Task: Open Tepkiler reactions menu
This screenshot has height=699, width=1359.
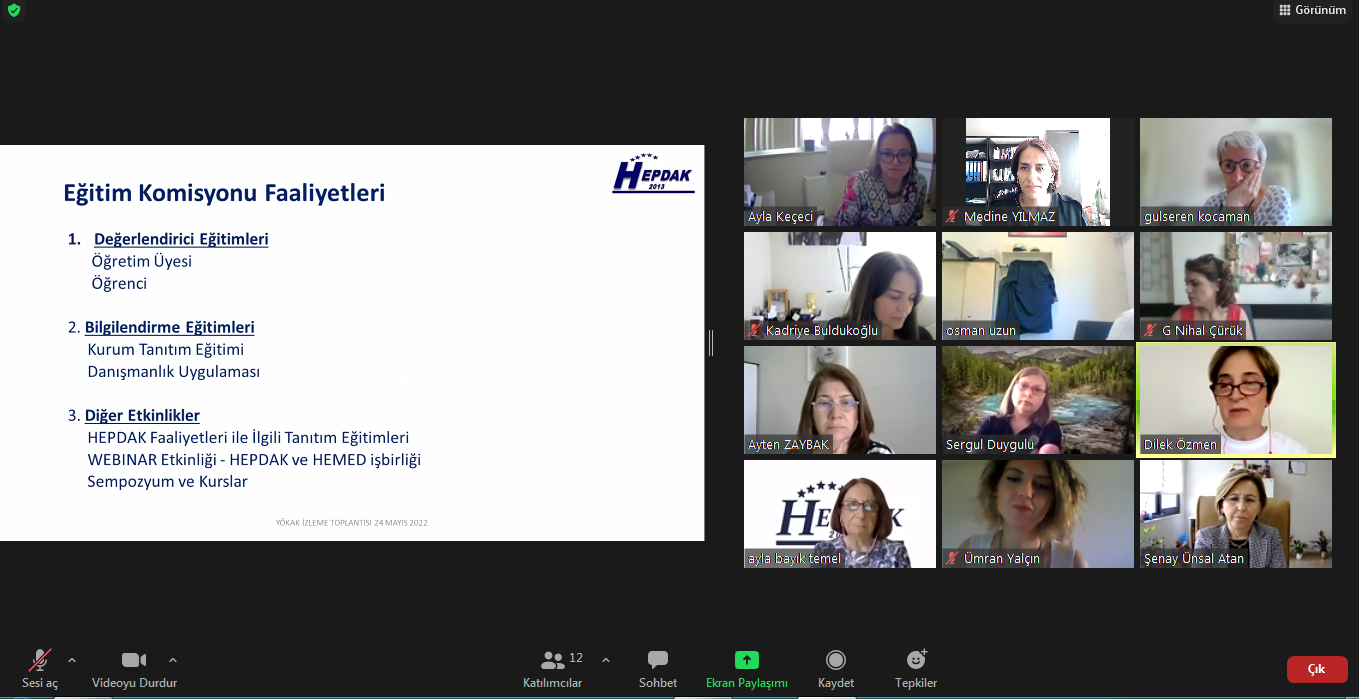Action: (x=915, y=667)
